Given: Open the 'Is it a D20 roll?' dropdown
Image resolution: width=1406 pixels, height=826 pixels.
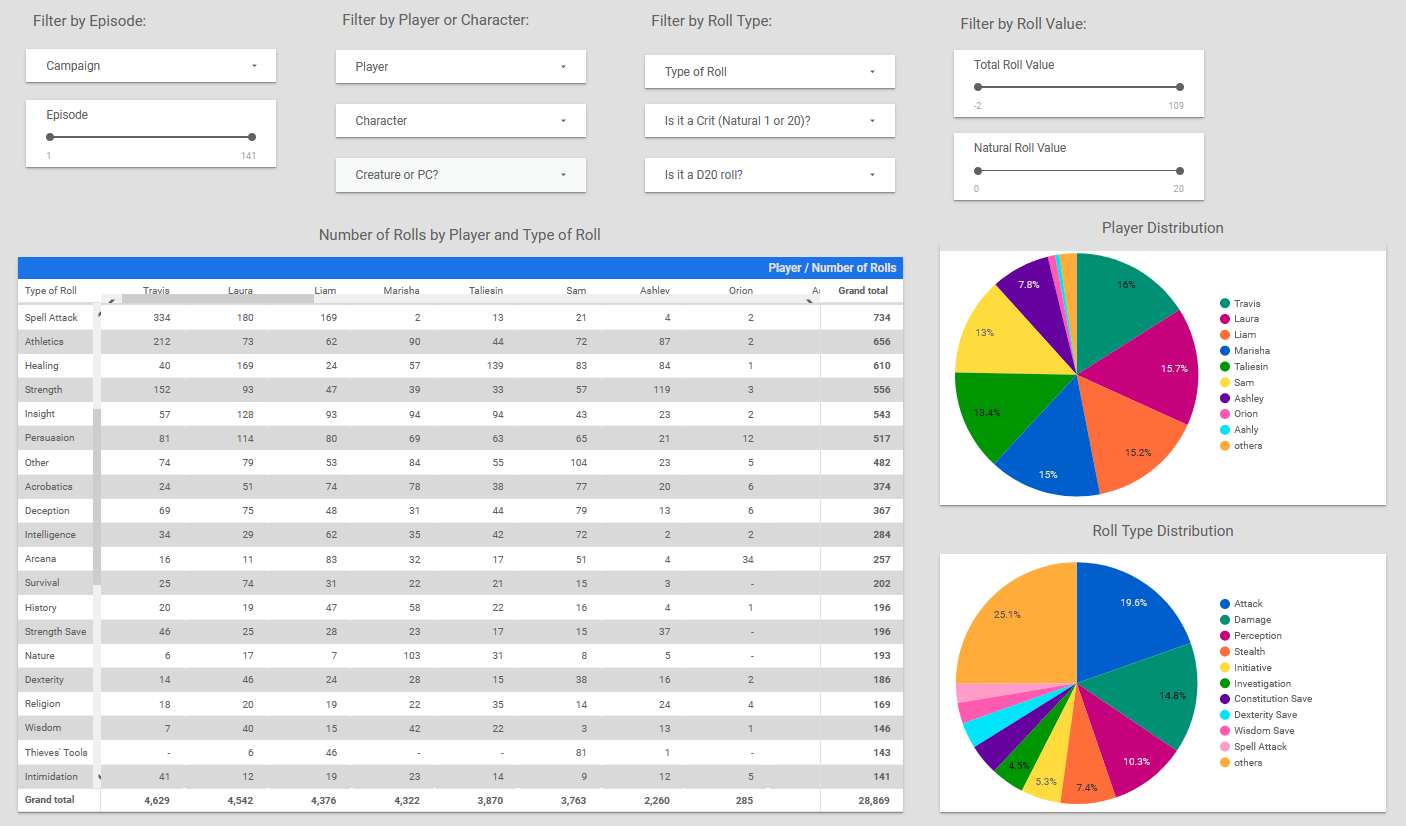Looking at the screenshot, I should (769, 174).
